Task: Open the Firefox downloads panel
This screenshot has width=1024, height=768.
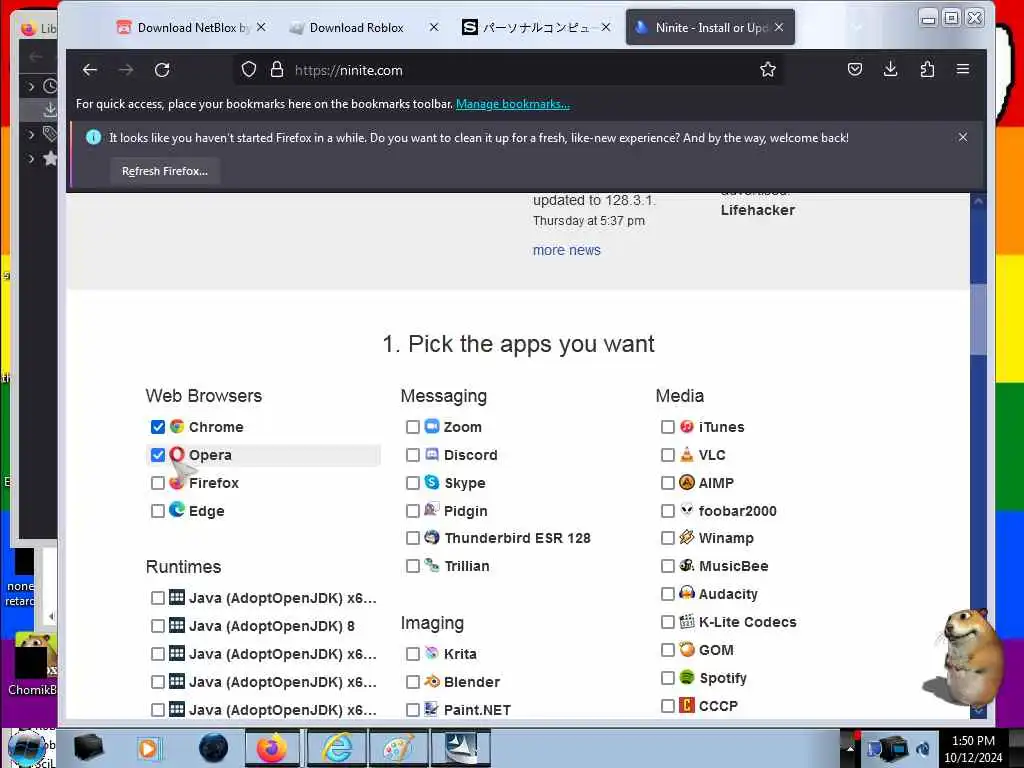Action: click(891, 69)
